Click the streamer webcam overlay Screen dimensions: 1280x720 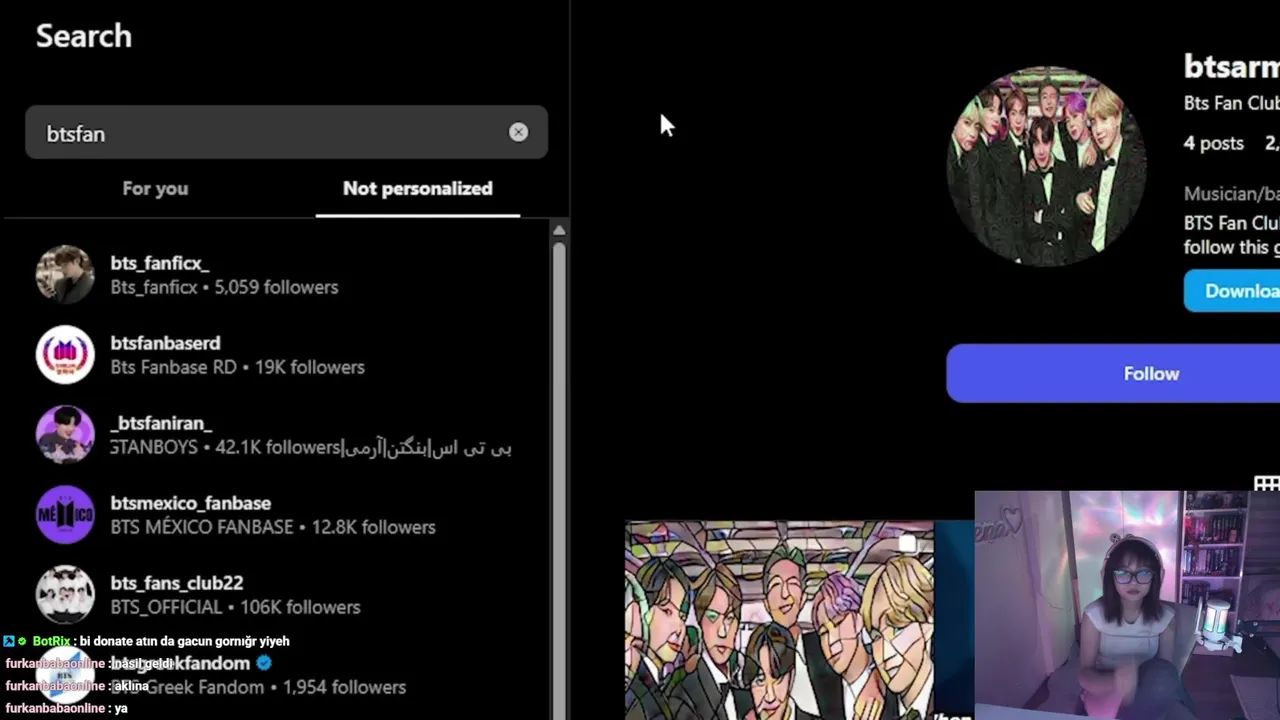point(1127,605)
